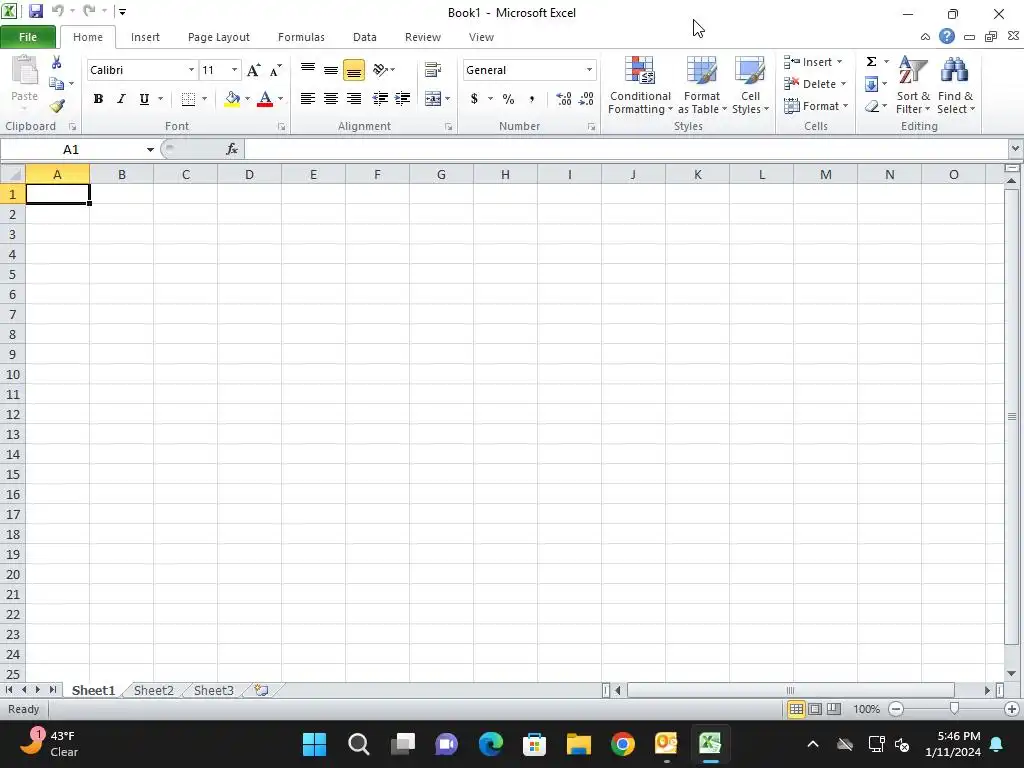Select column D header
The width and height of the screenshot is (1024, 768).
tap(249, 174)
